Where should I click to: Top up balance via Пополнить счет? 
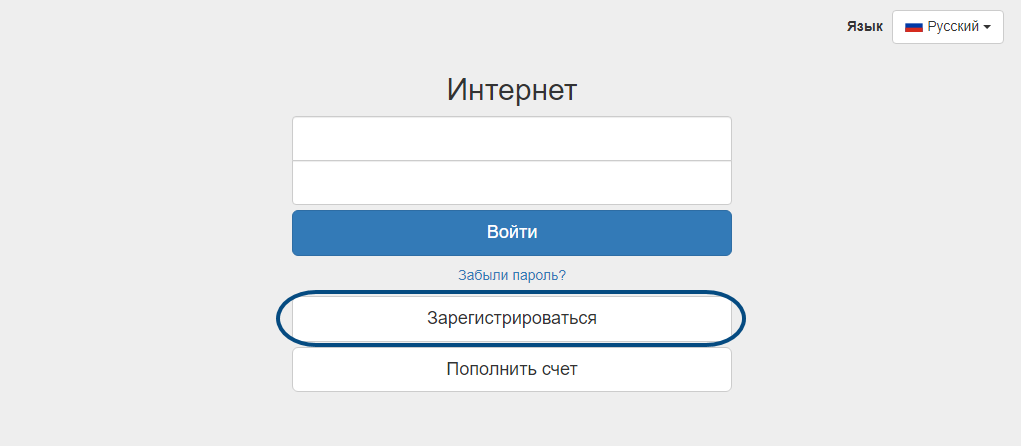pyautogui.click(x=511, y=369)
